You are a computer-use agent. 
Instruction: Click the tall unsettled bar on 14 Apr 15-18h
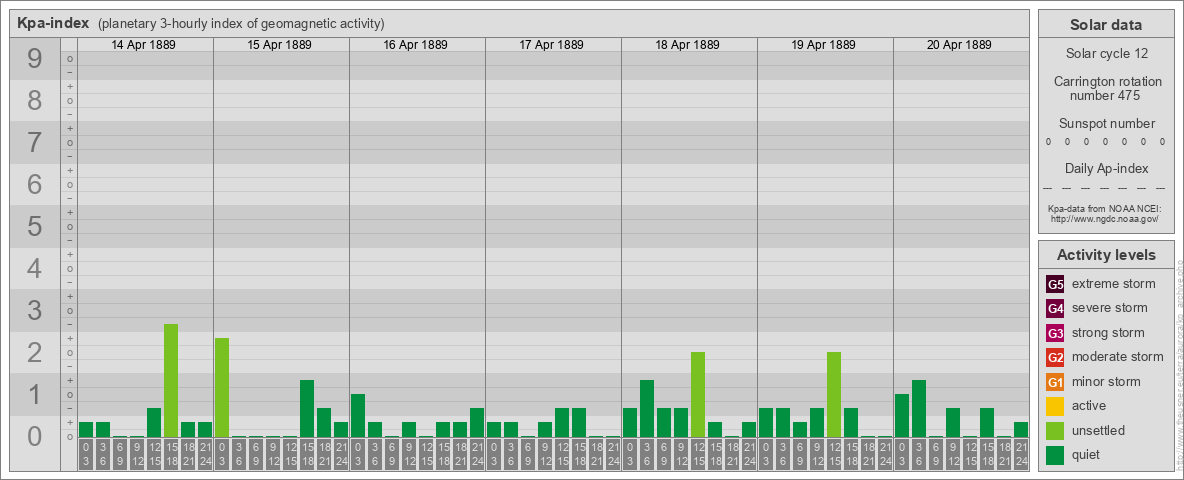(171, 380)
